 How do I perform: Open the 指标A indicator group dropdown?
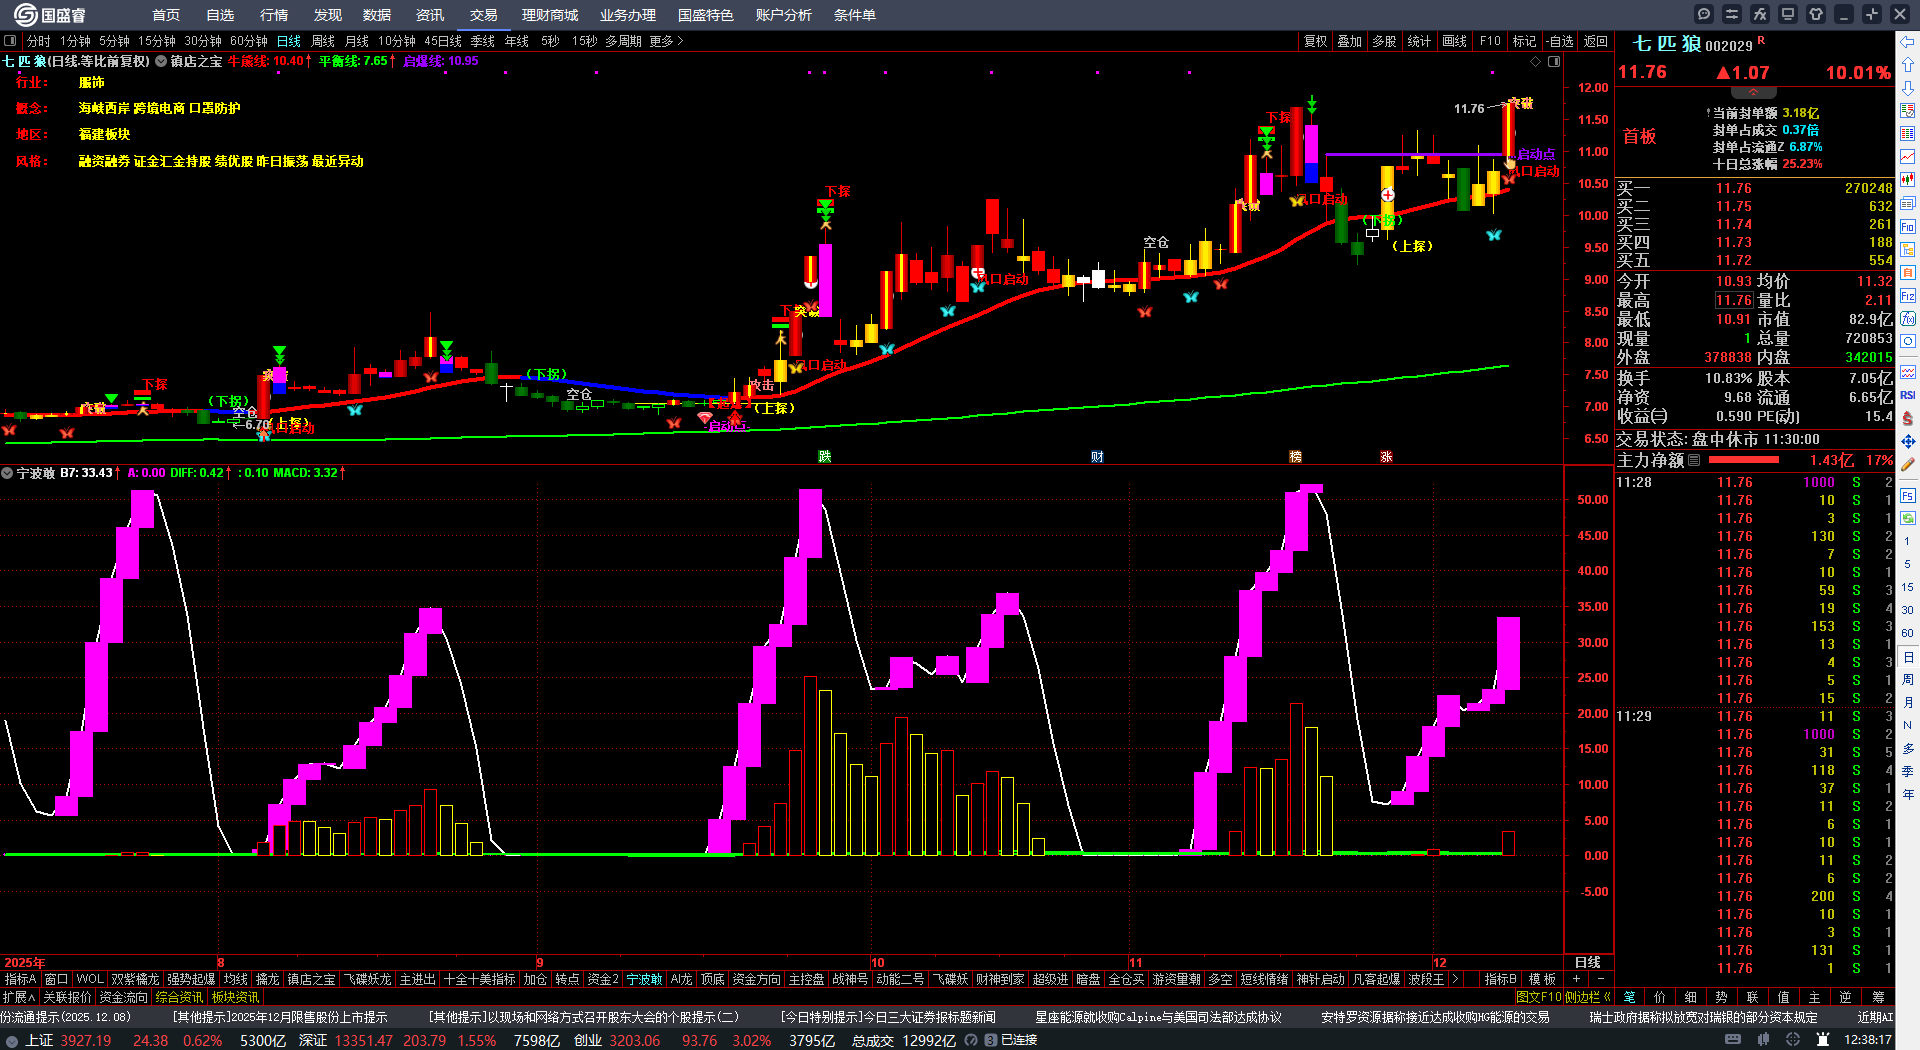pos(20,979)
